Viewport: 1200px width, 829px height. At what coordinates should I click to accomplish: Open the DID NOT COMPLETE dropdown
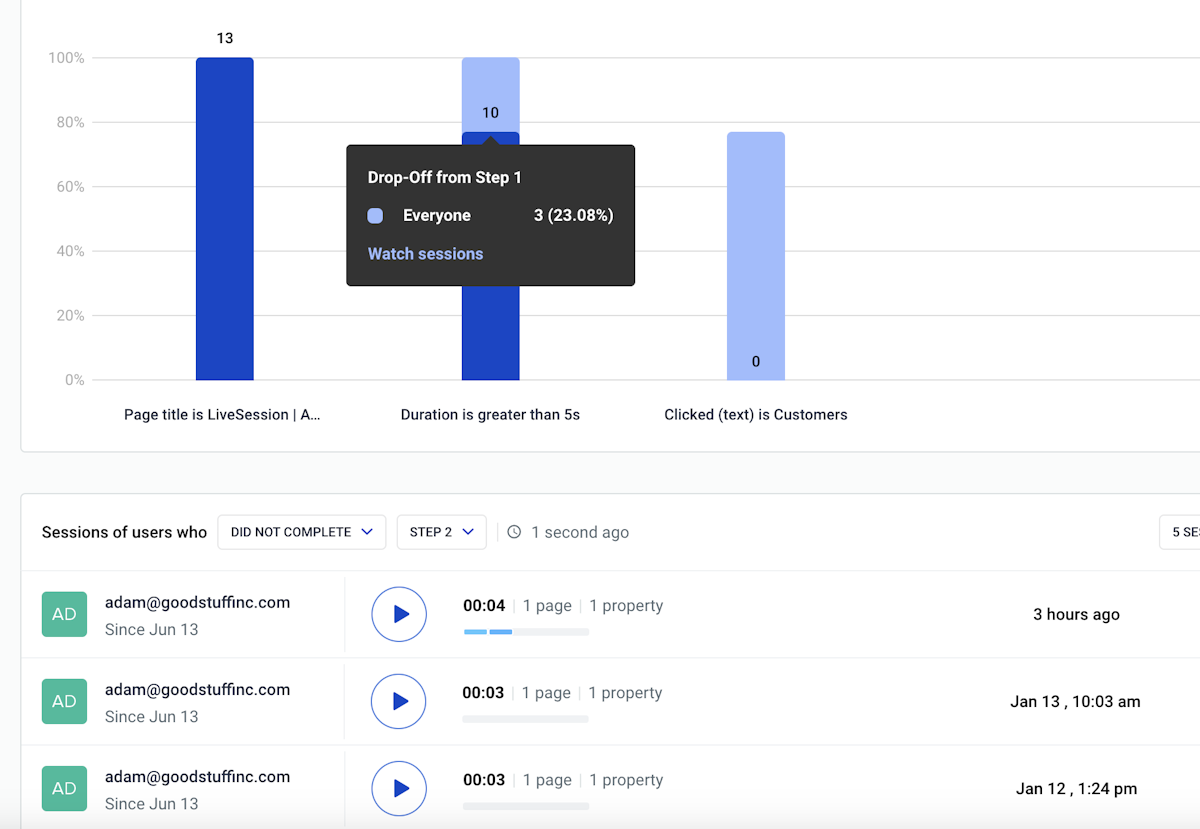point(301,532)
